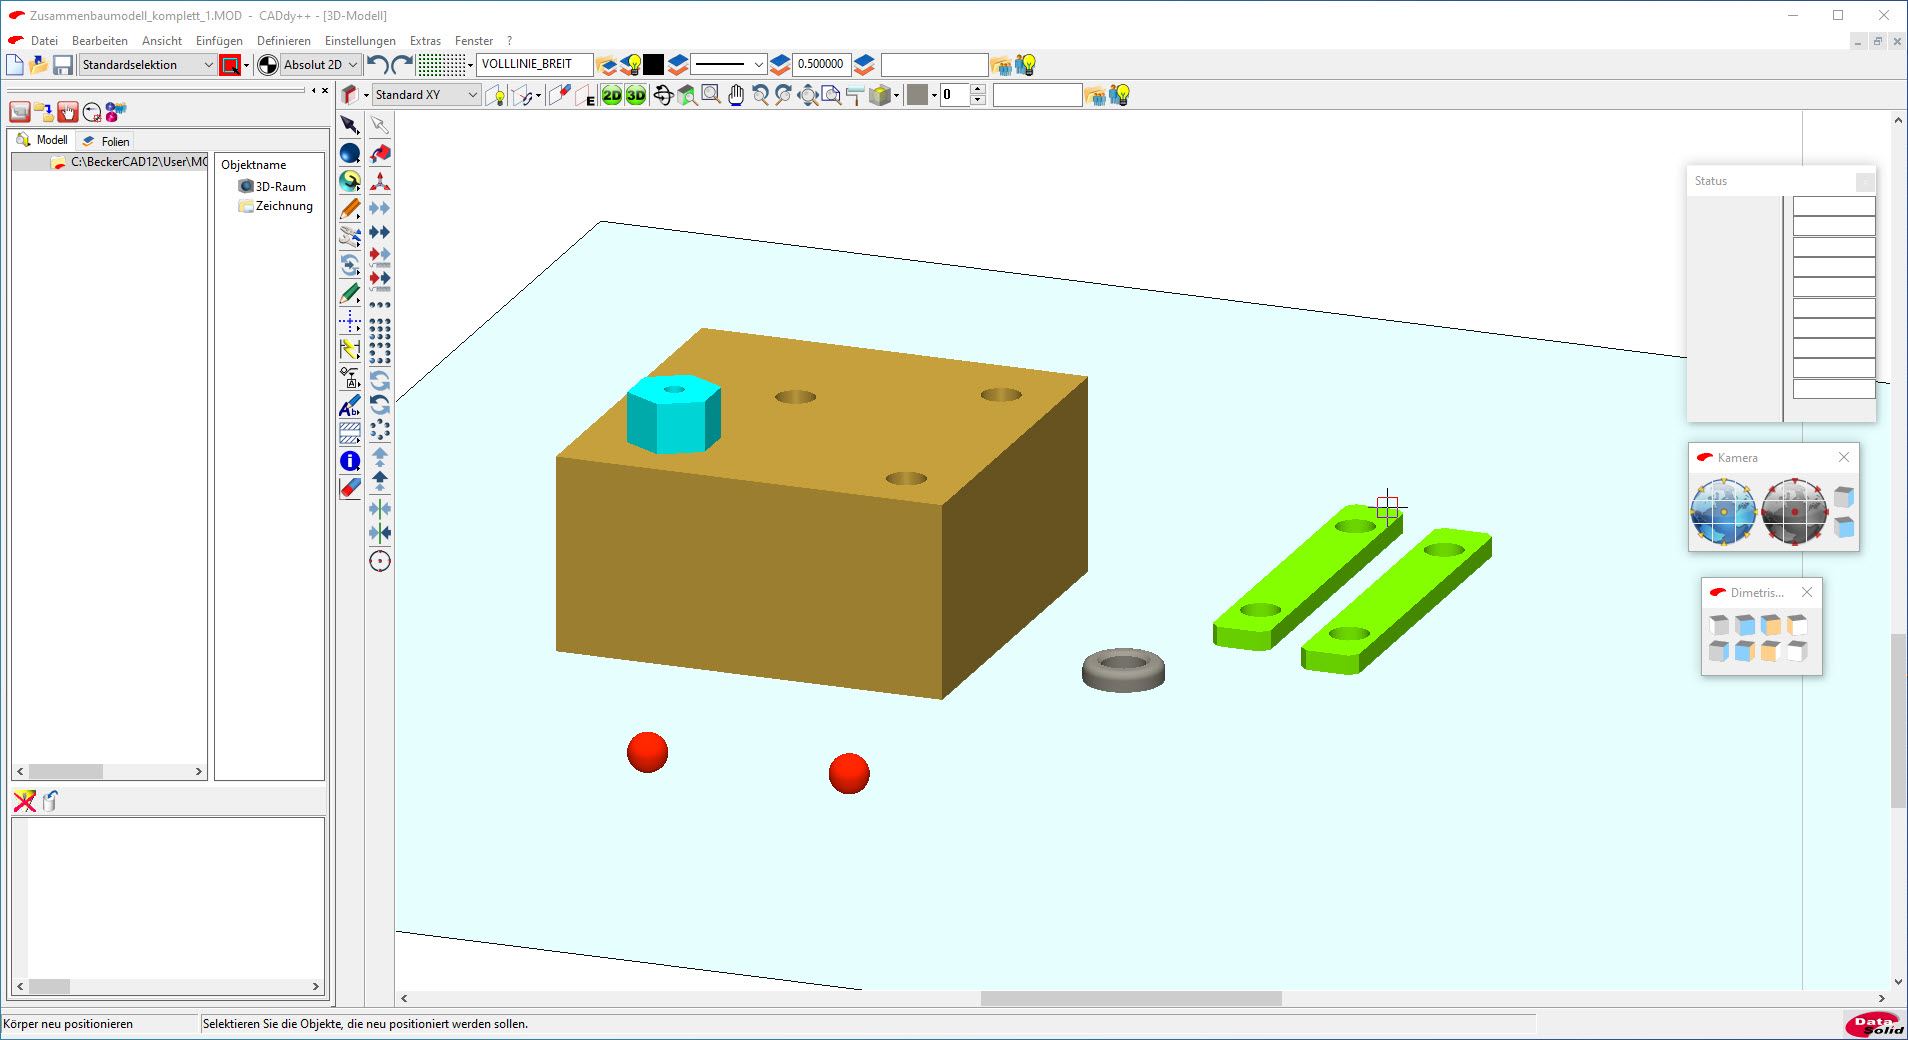Click the blue info circle tool

[350, 461]
